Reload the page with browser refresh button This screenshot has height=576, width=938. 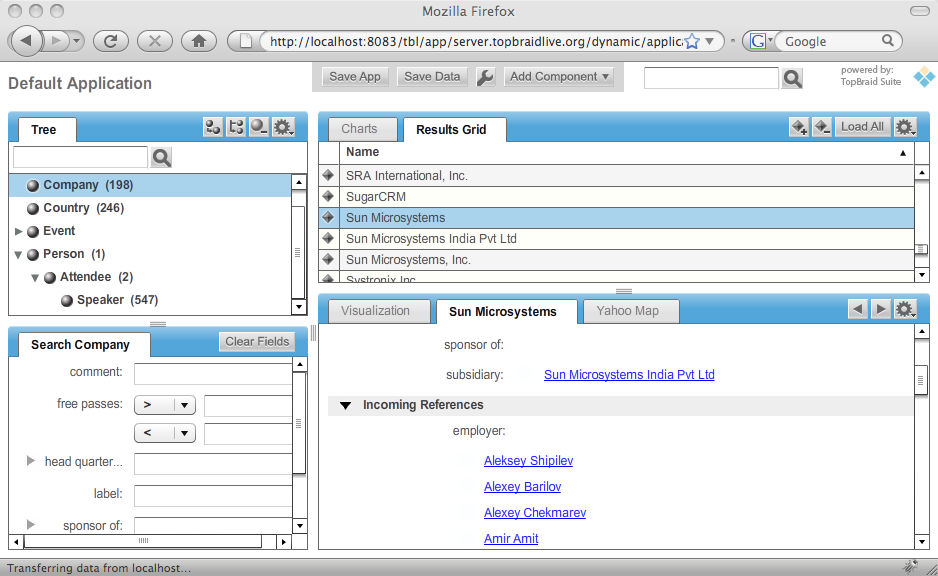111,41
